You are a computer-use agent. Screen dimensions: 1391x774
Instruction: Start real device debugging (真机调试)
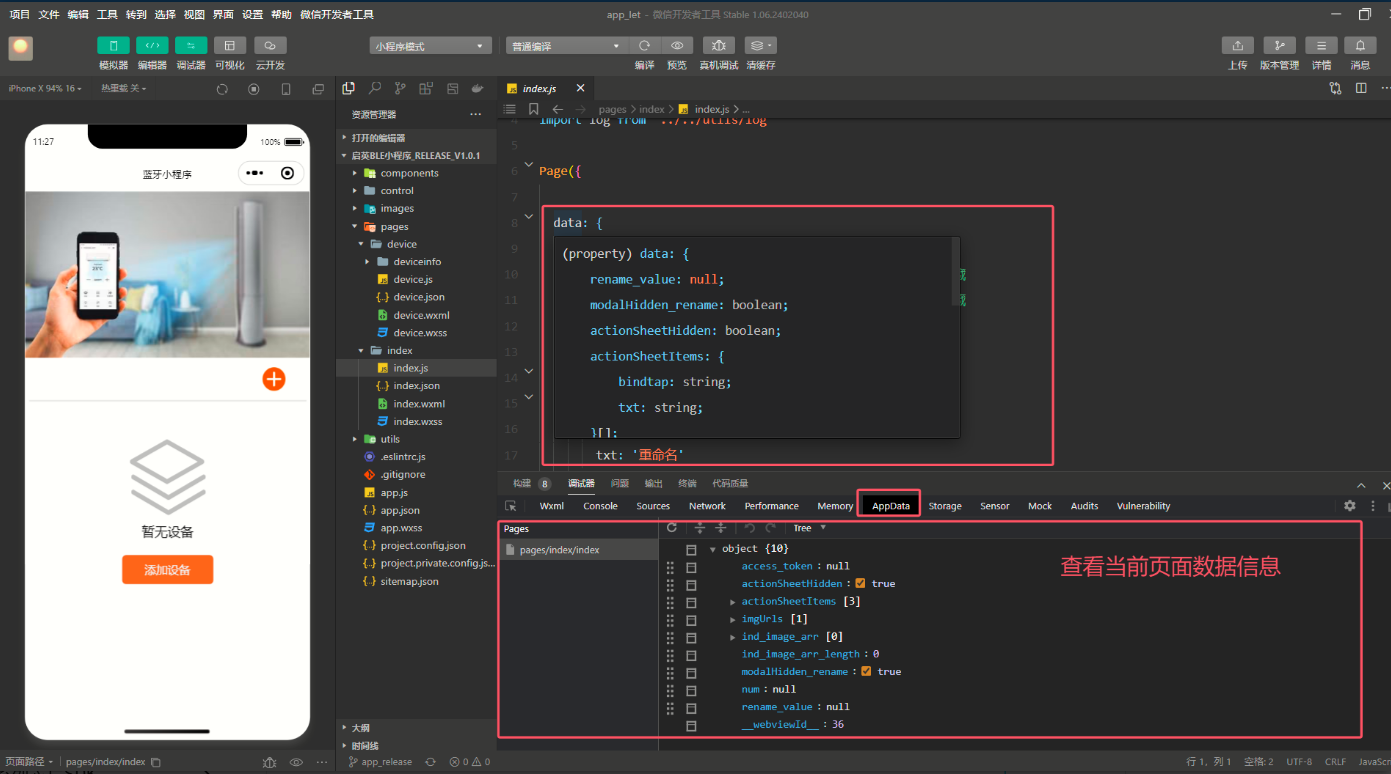(x=718, y=46)
